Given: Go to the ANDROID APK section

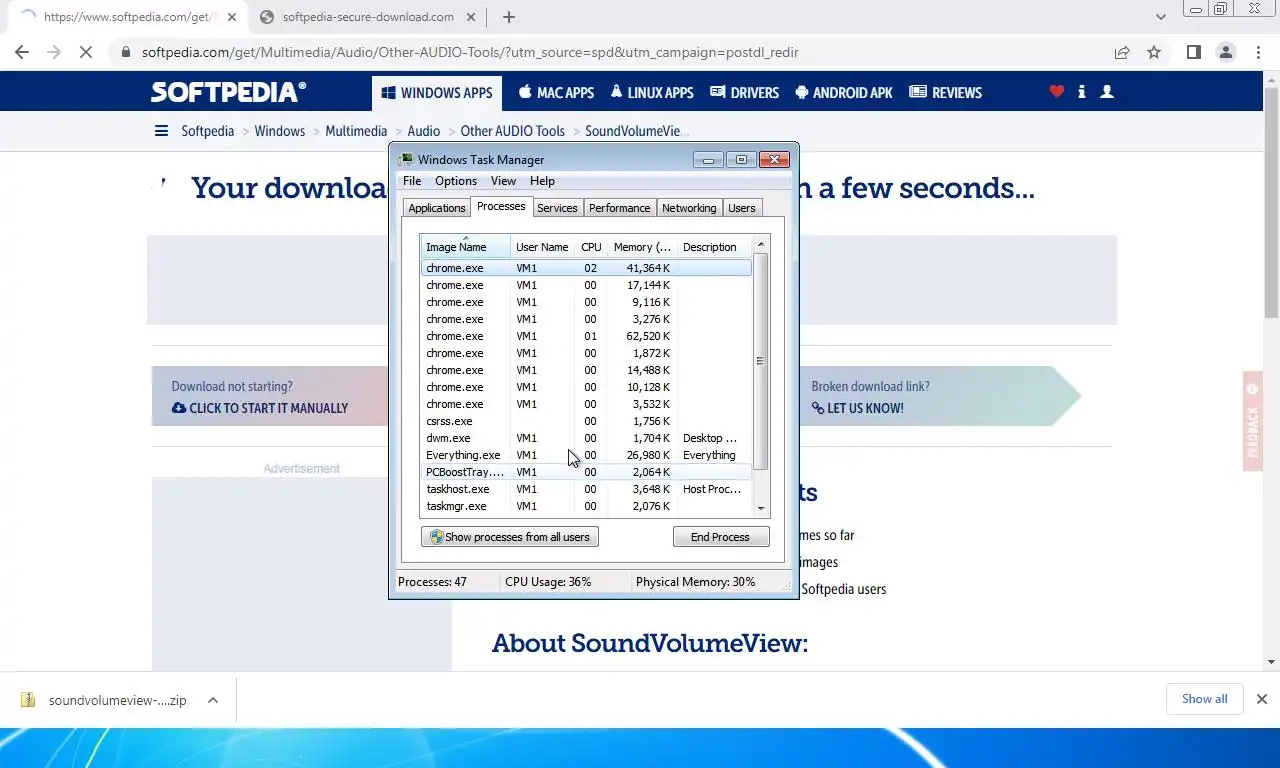Looking at the screenshot, I should click(x=843, y=93).
